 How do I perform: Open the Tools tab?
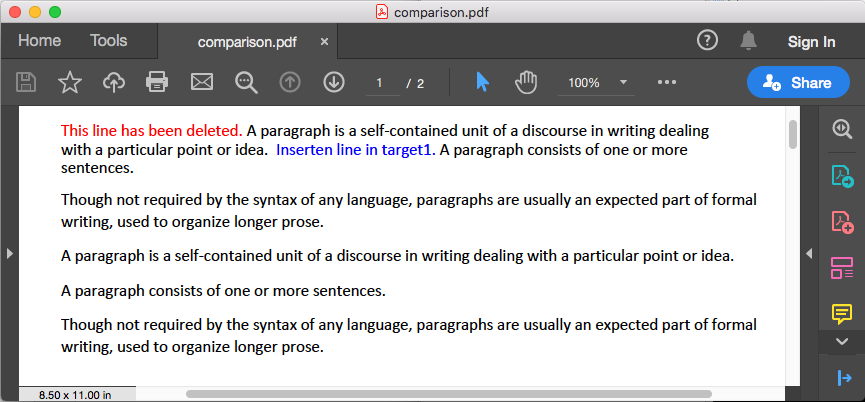point(109,41)
